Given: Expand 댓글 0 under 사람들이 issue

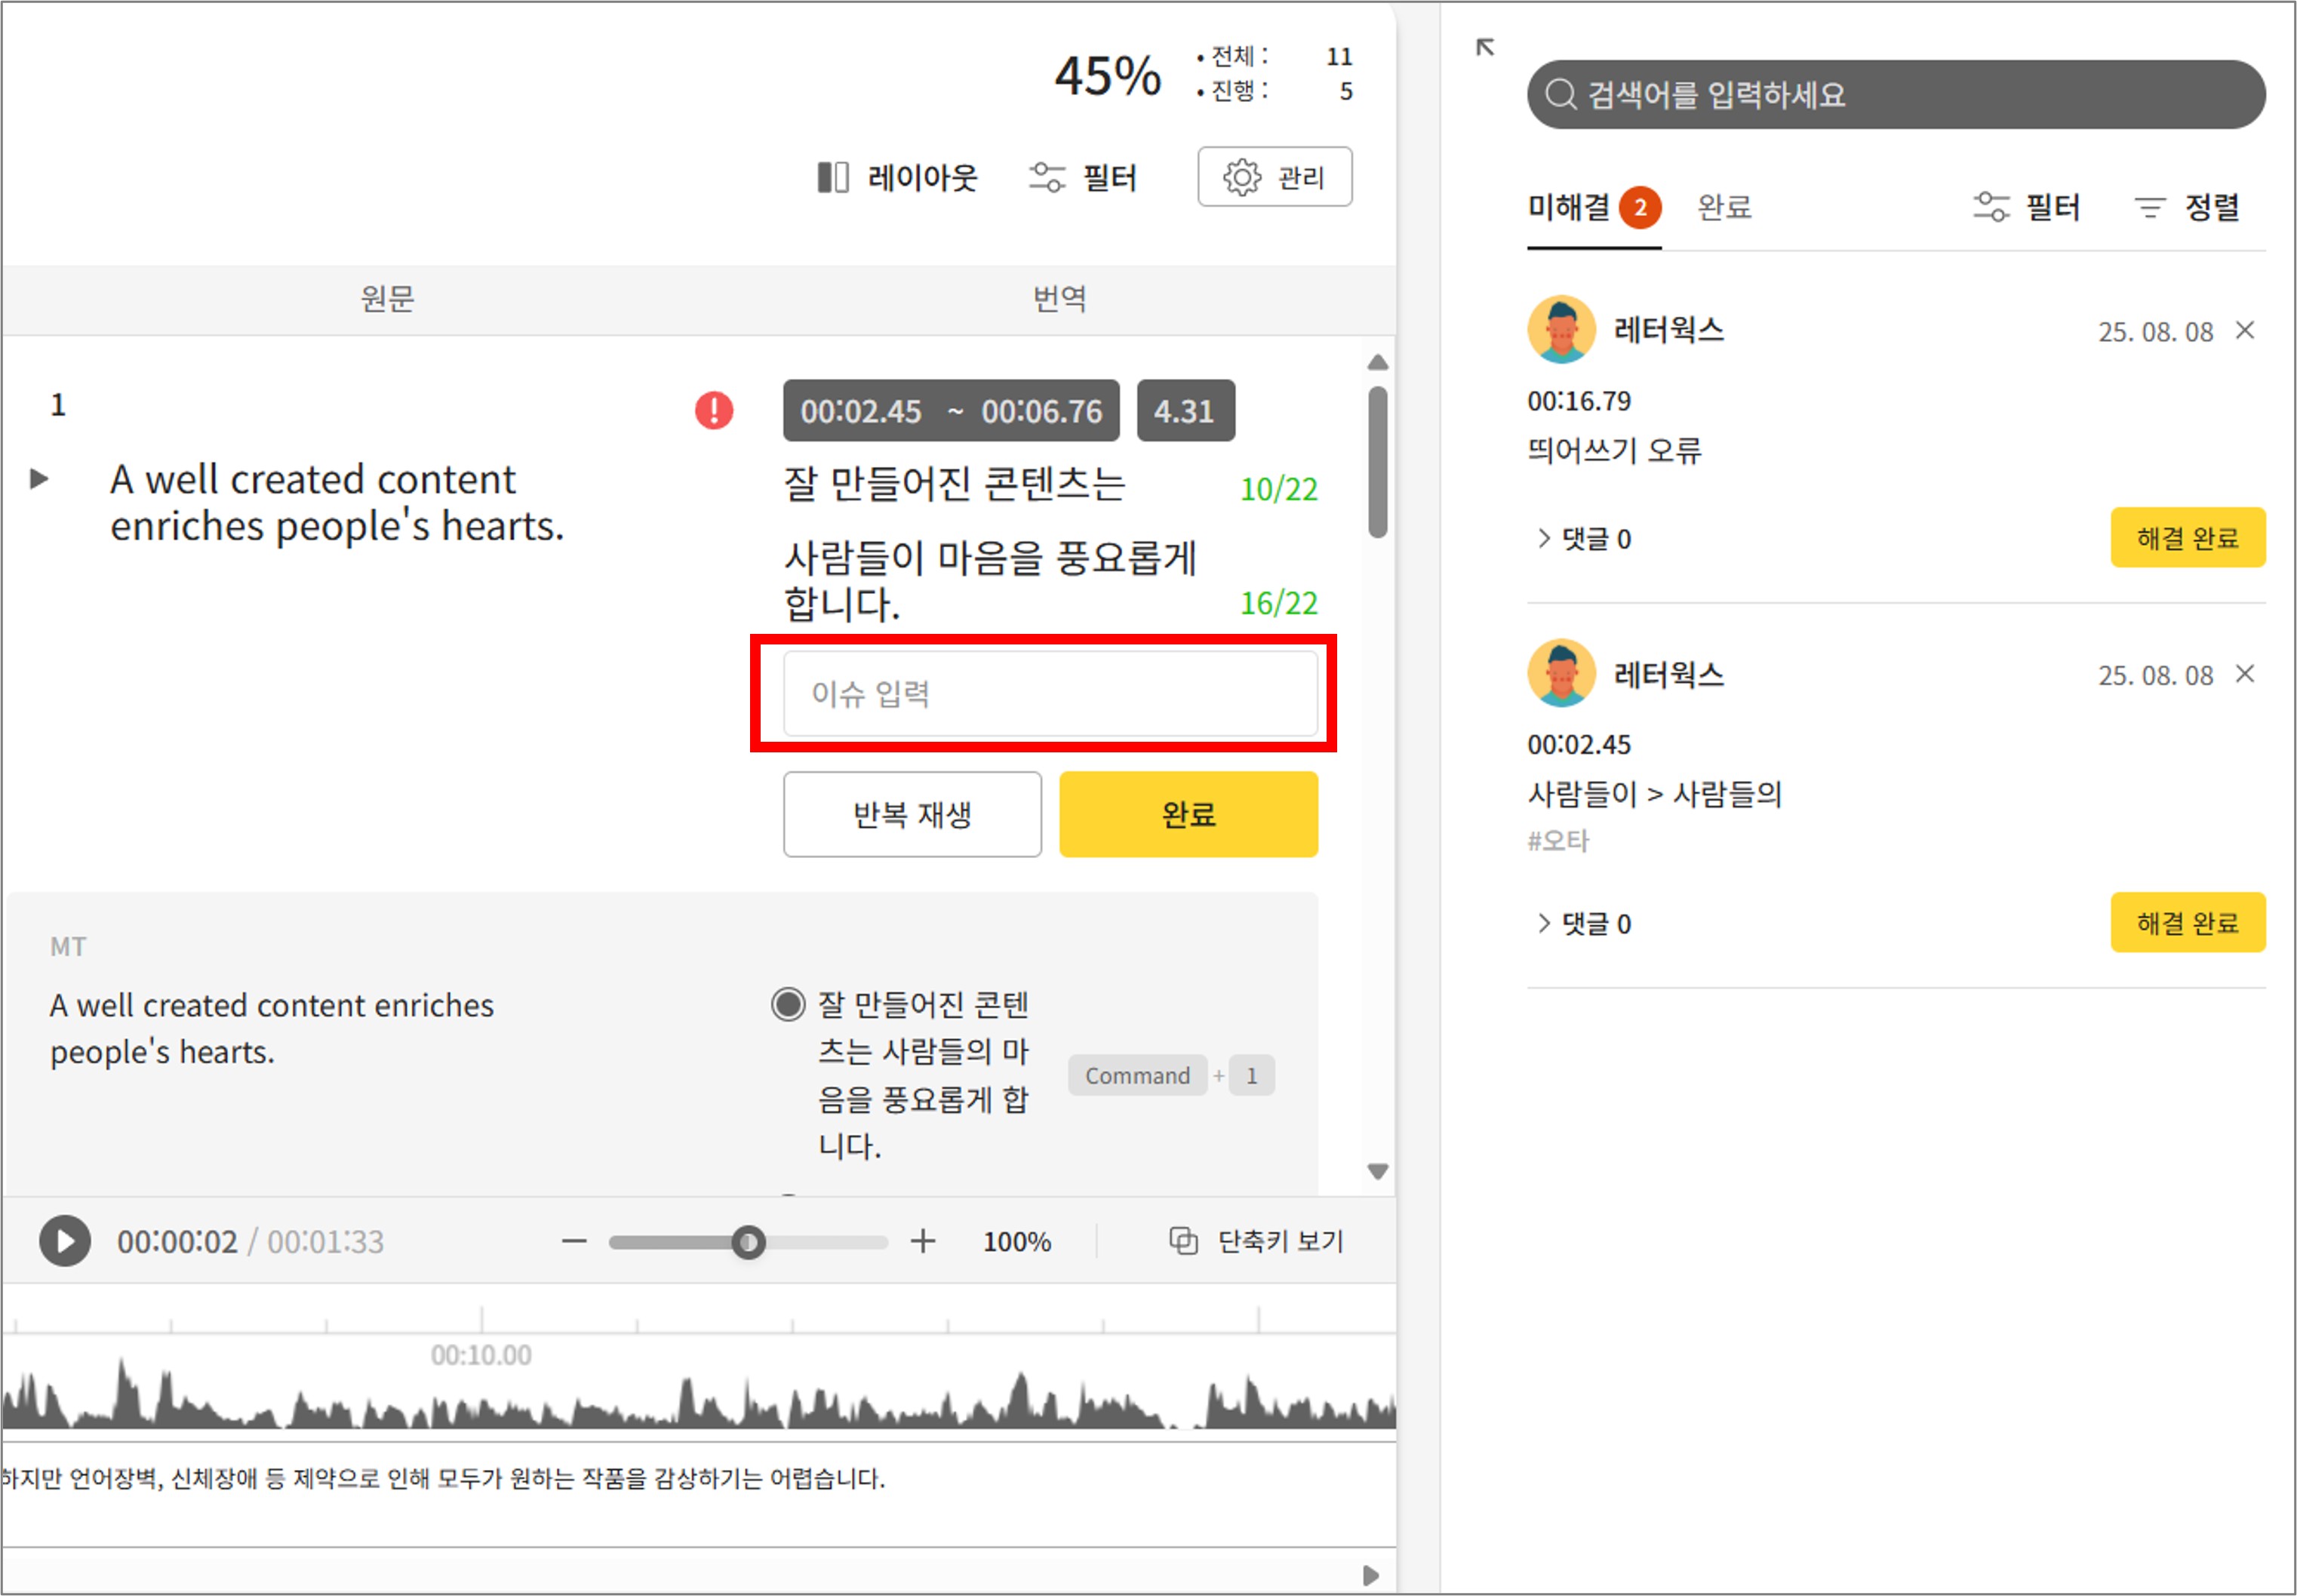Looking at the screenshot, I should (1584, 923).
